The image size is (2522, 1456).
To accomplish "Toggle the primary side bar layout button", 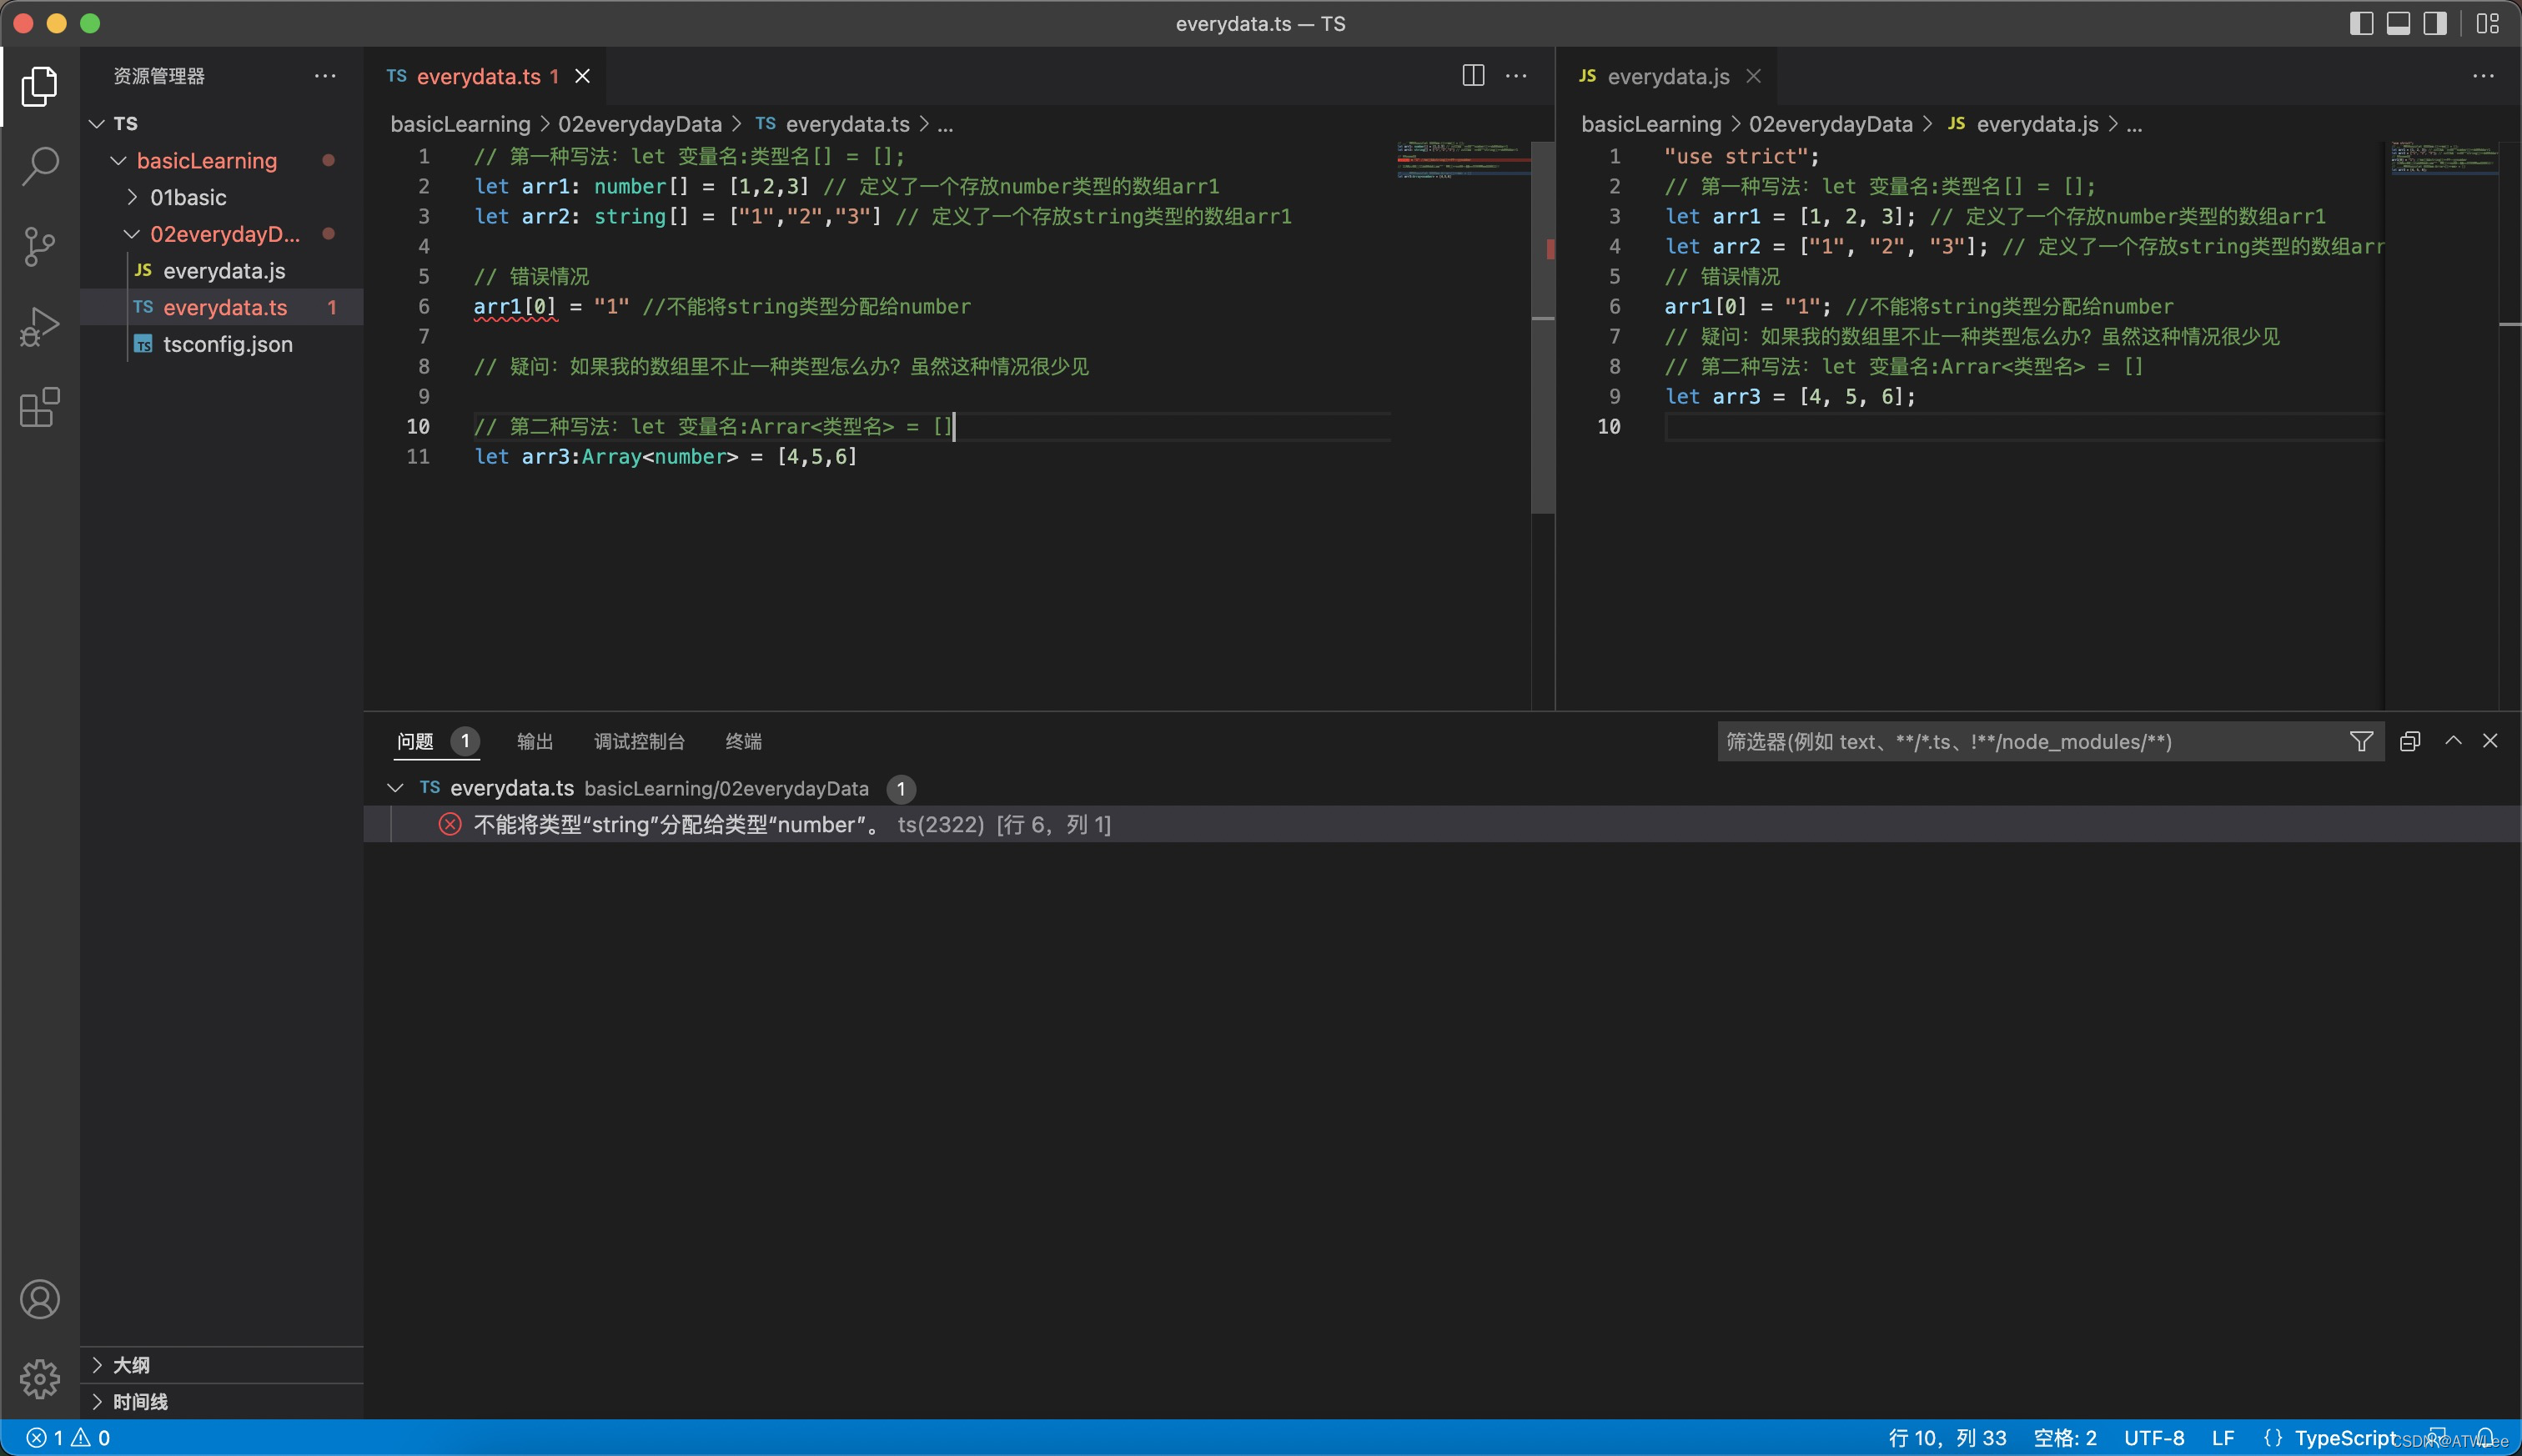I will (2361, 24).
